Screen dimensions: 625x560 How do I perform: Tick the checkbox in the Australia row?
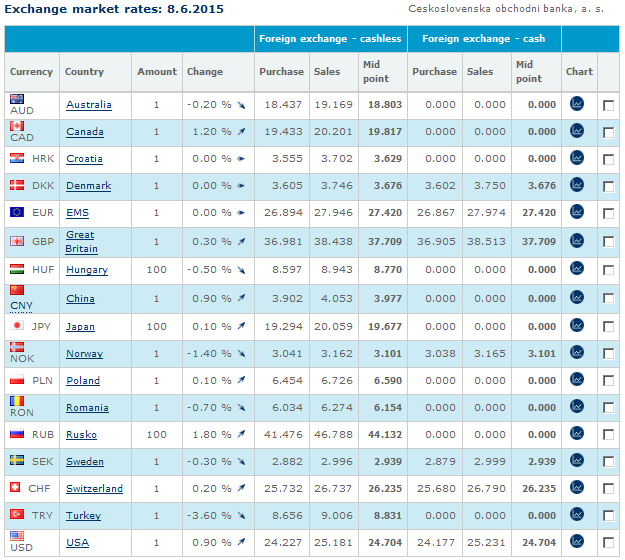[x=608, y=105]
